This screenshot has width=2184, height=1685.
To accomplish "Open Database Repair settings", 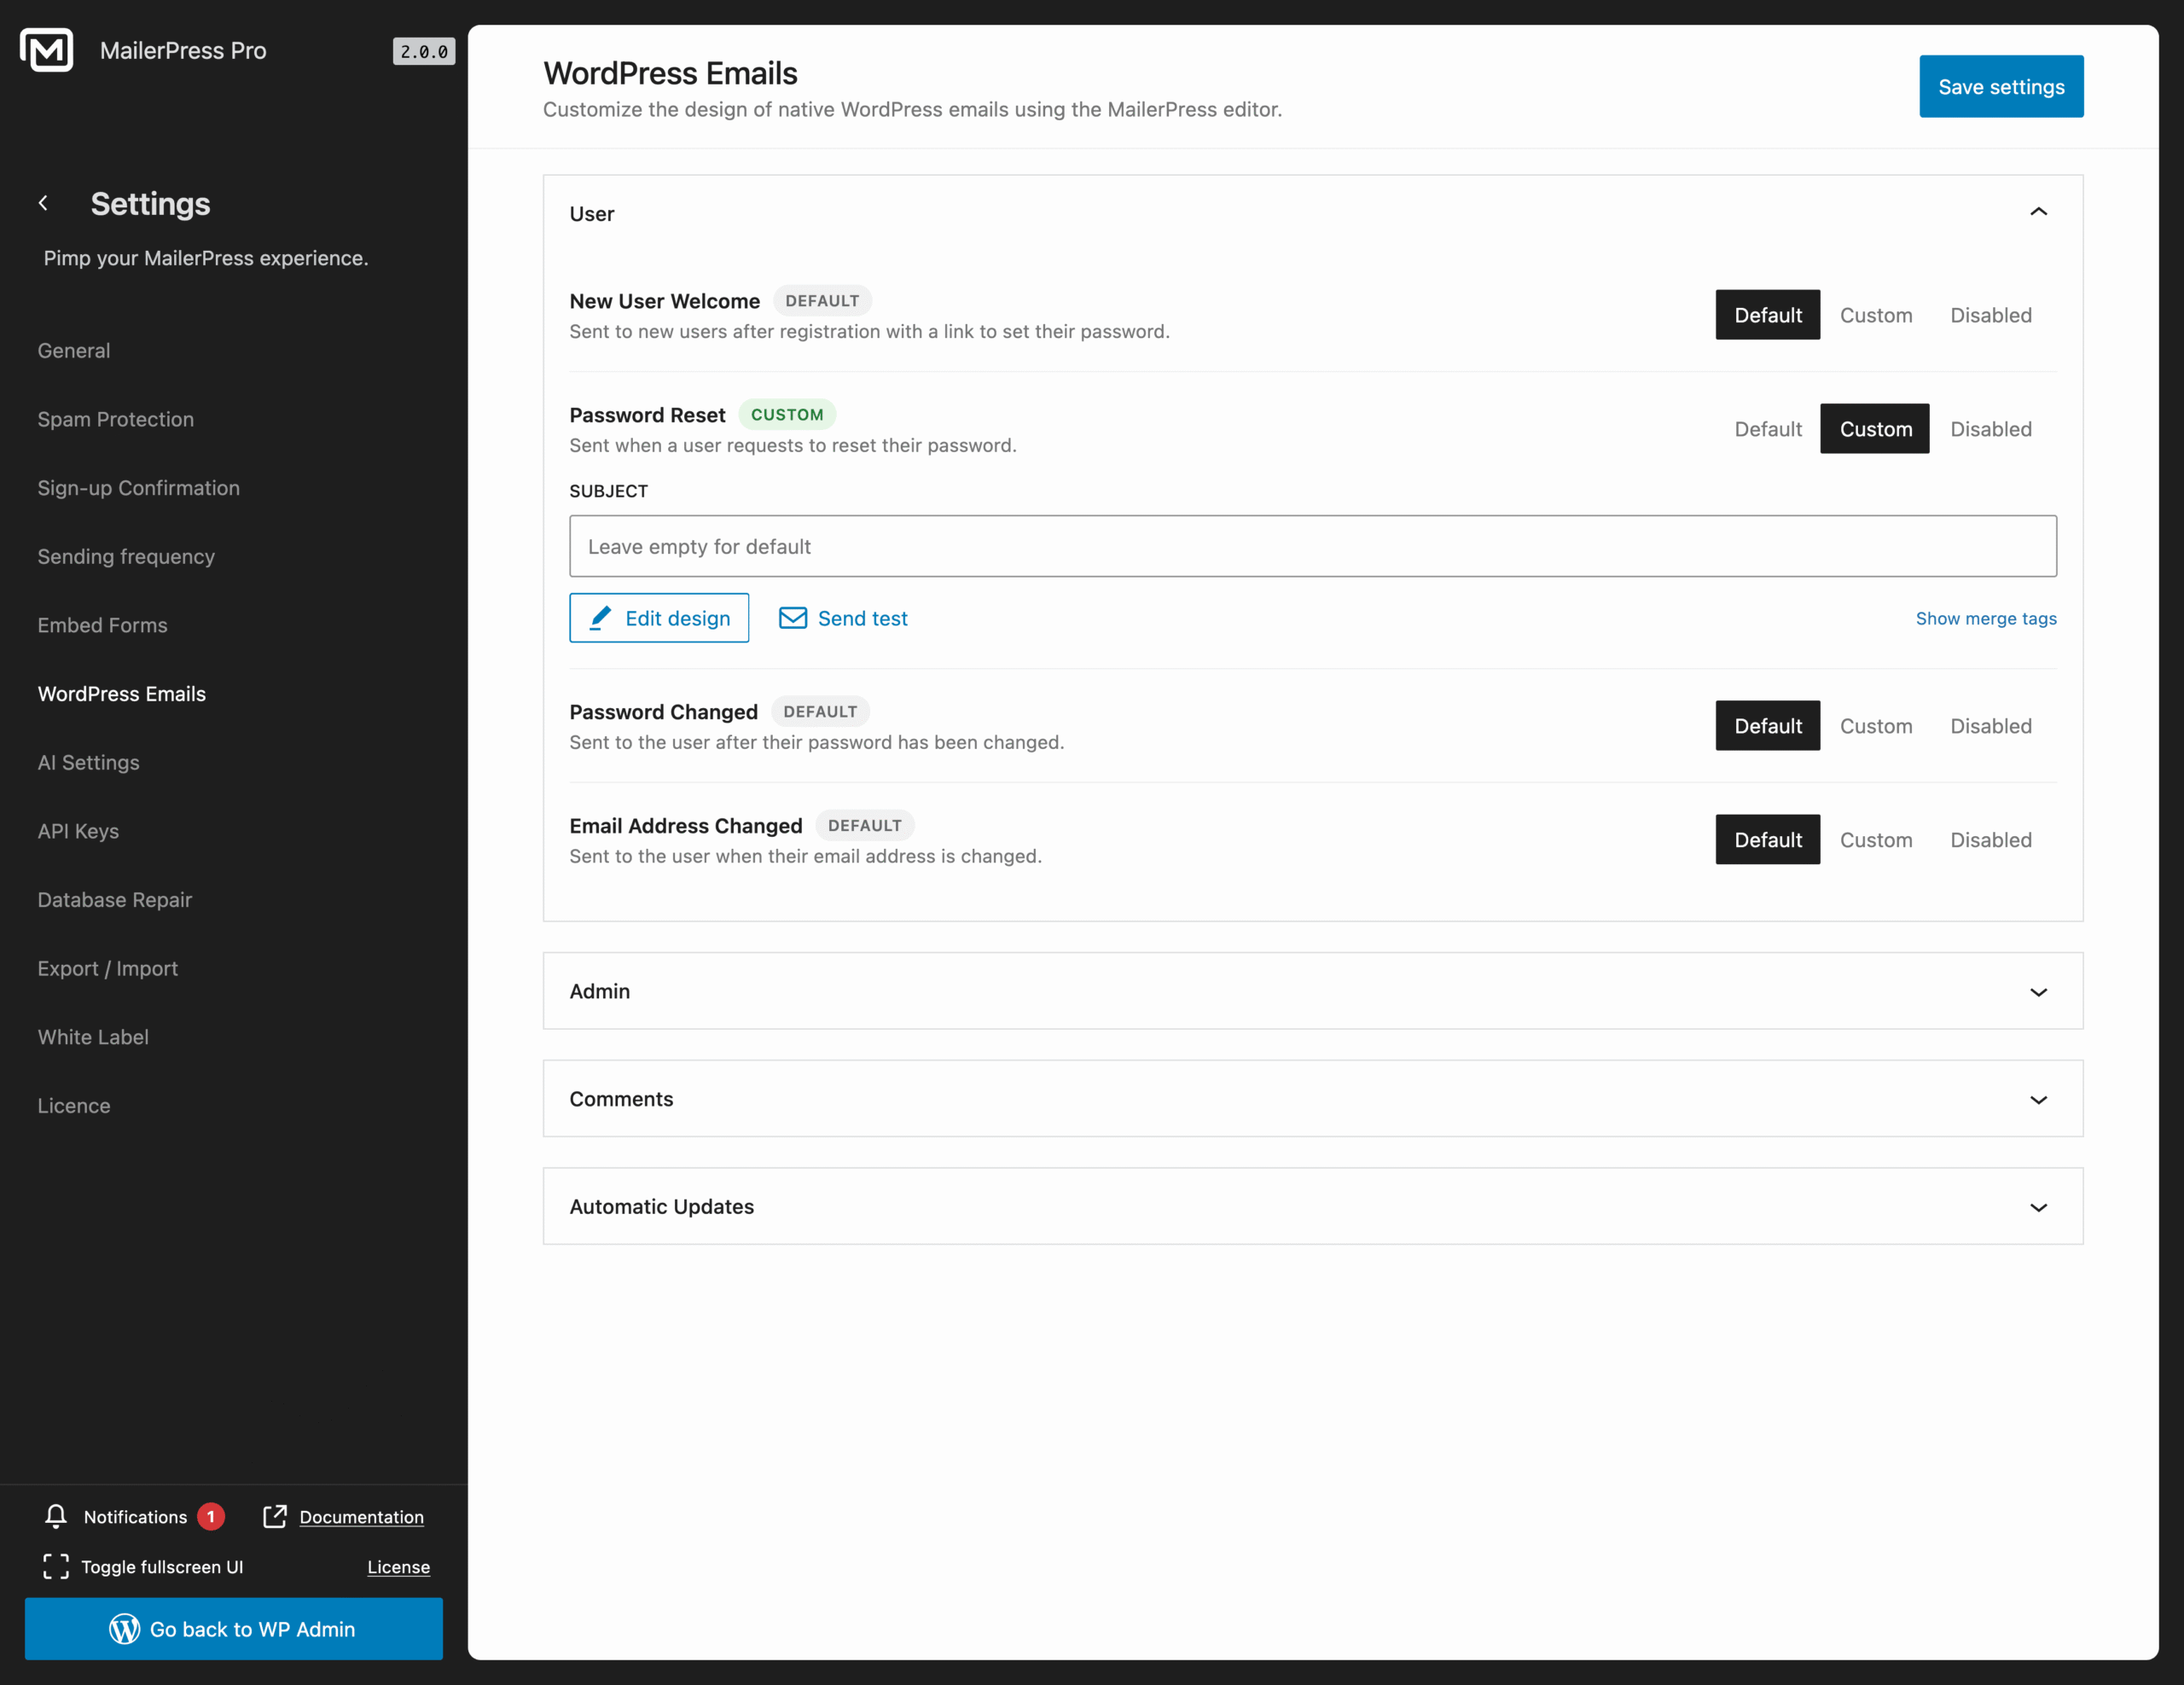I will click(115, 900).
